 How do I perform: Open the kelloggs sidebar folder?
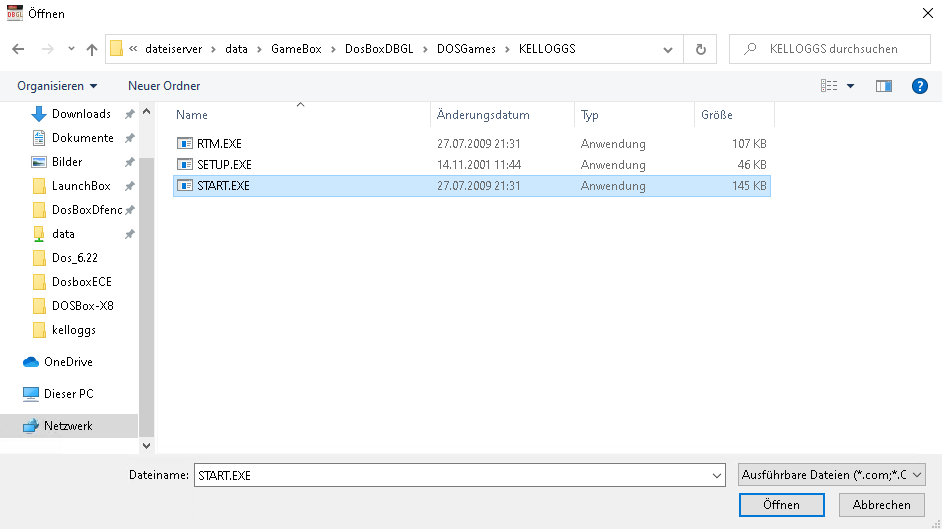pyautogui.click(x=73, y=330)
